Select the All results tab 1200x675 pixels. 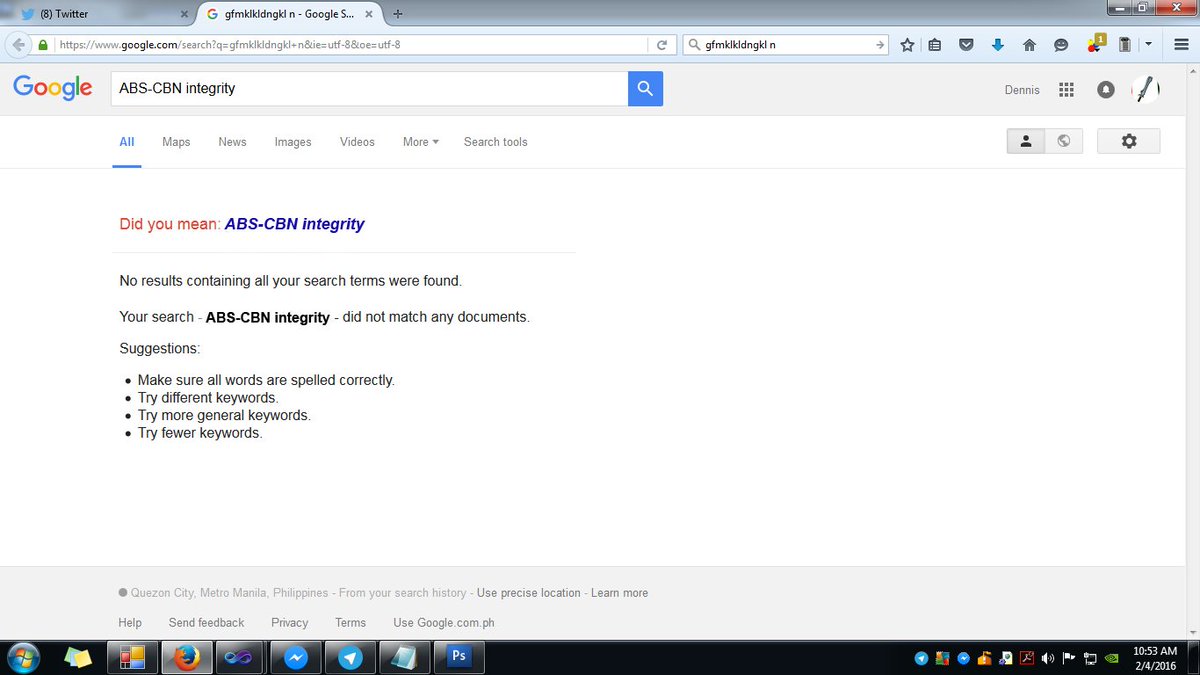127,142
